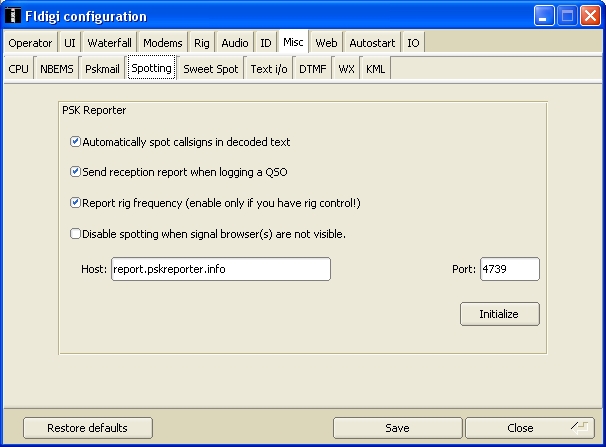Select the Sweet Spot sub-tab
The height and width of the screenshot is (447, 606).
coord(210,69)
